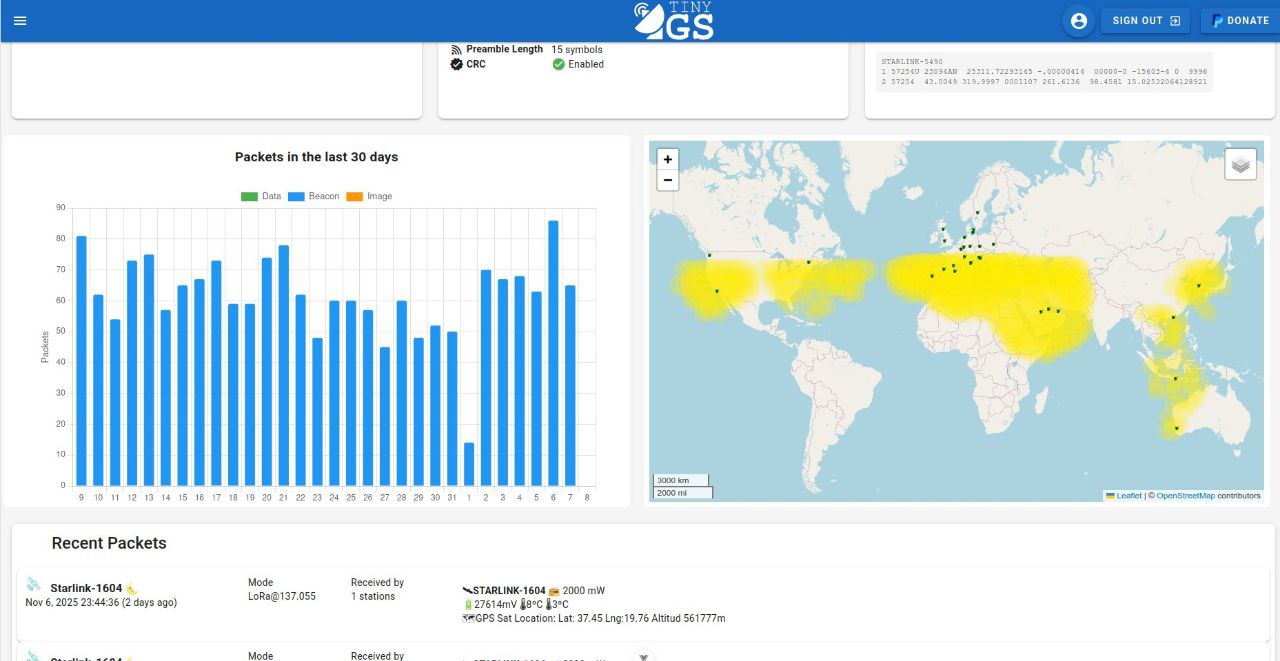The width and height of the screenshot is (1280, 661).
Task: Click the 'LoRa@137.055' mode value
Action: click(x=282, y=596)
